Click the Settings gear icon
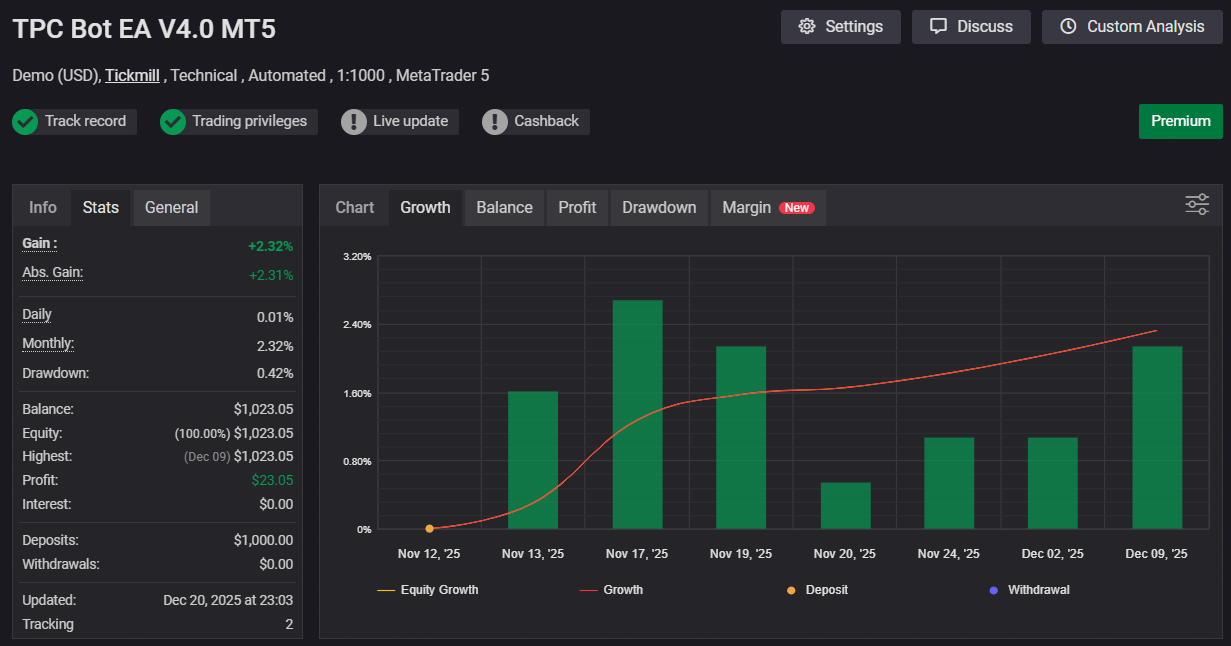1231x646 pixels. tap(807, 27)
